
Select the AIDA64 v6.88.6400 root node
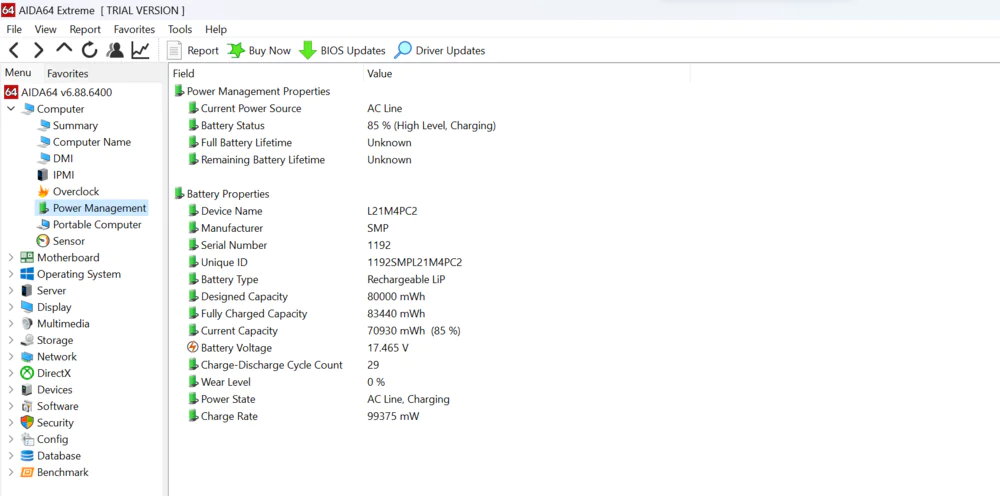click(59, 92)
